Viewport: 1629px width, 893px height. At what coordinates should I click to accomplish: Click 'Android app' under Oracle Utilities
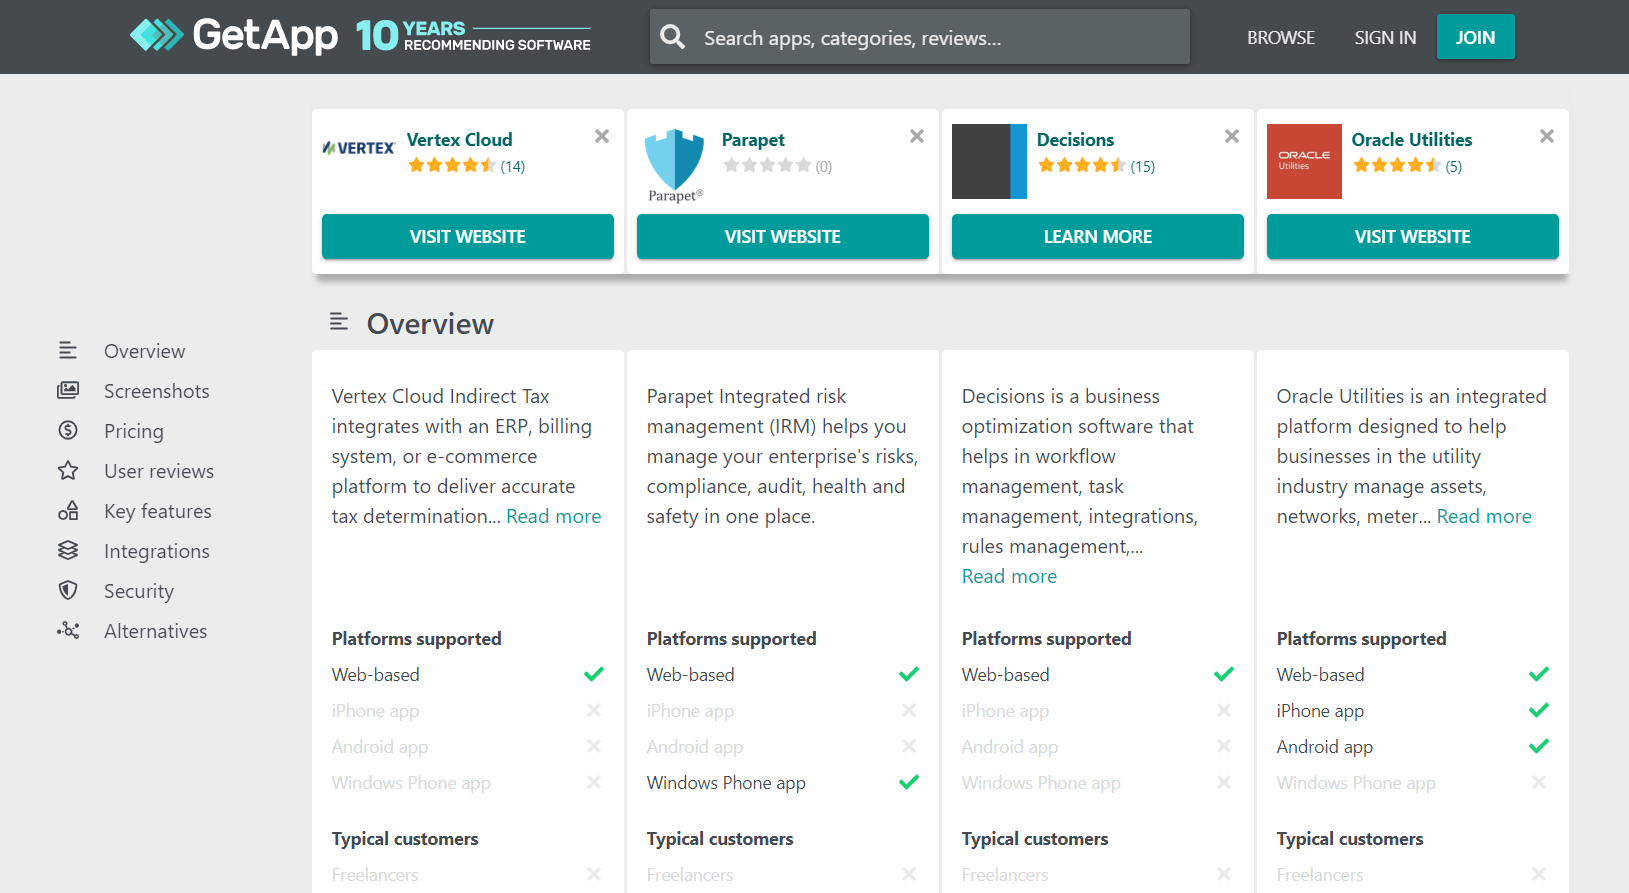click(1325, 747)
